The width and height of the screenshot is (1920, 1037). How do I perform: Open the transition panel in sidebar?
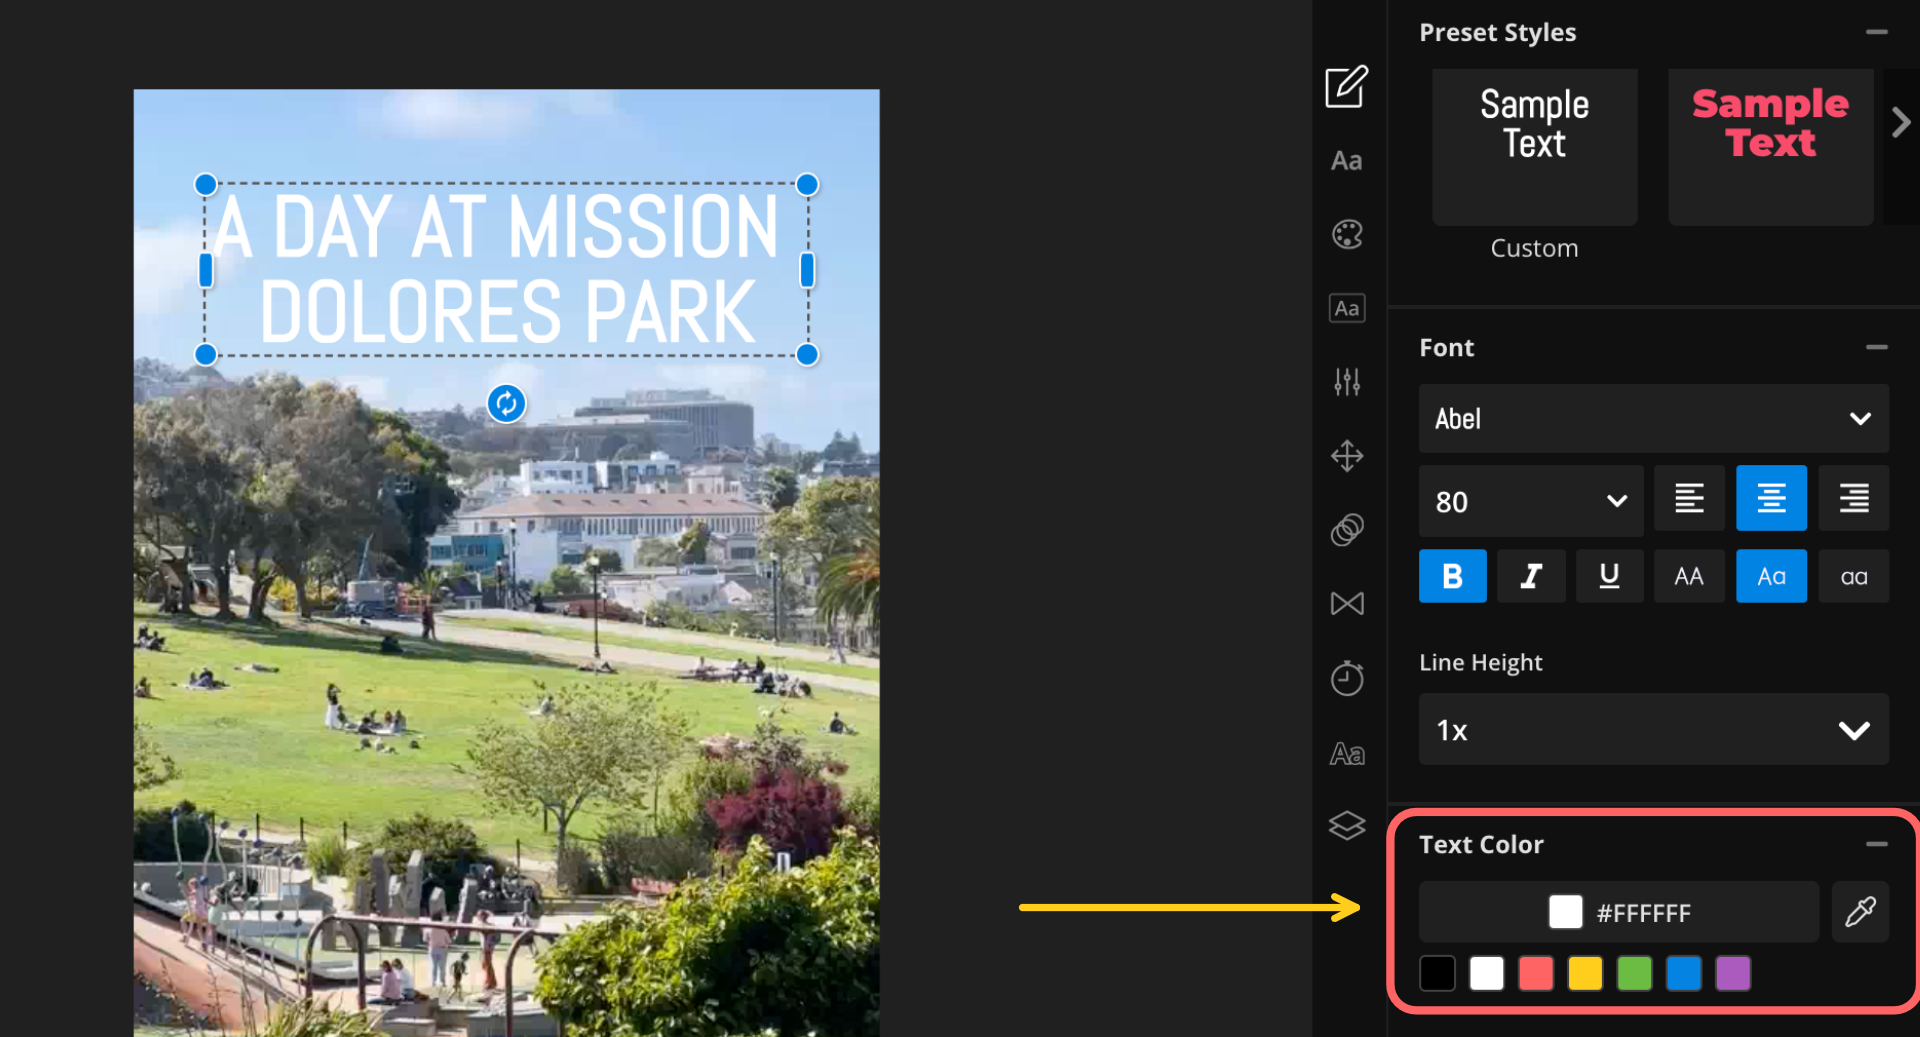(1347, 603)
